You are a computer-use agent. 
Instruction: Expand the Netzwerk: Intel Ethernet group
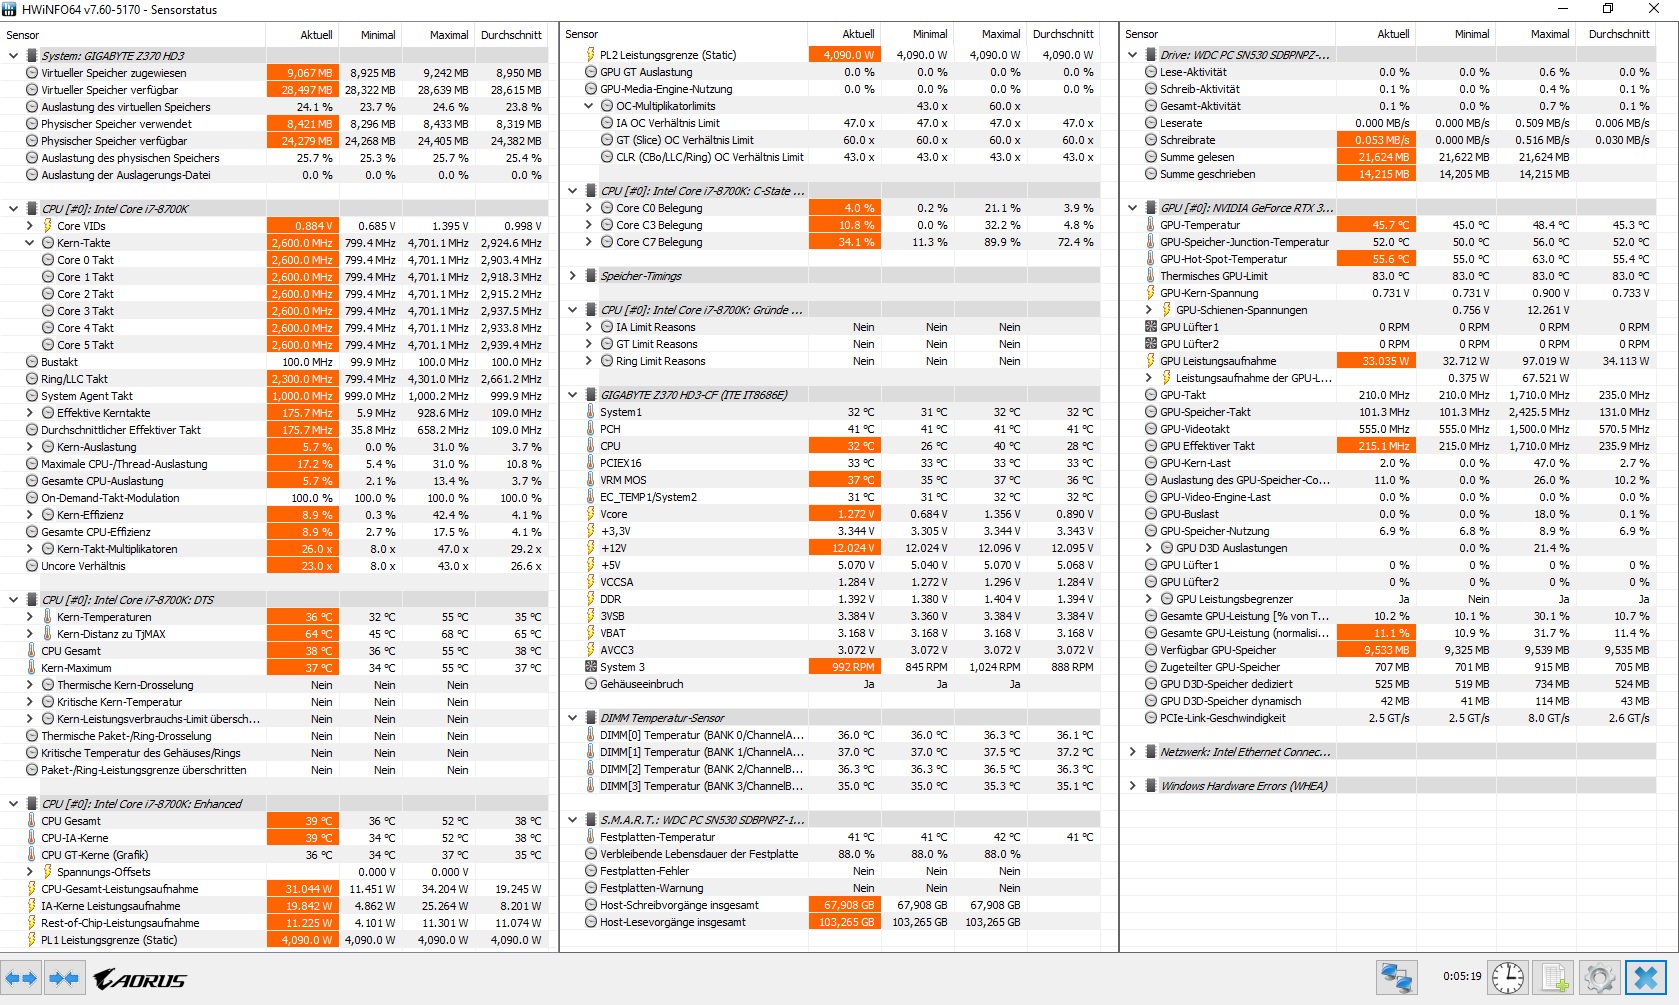pos(1132,752)
